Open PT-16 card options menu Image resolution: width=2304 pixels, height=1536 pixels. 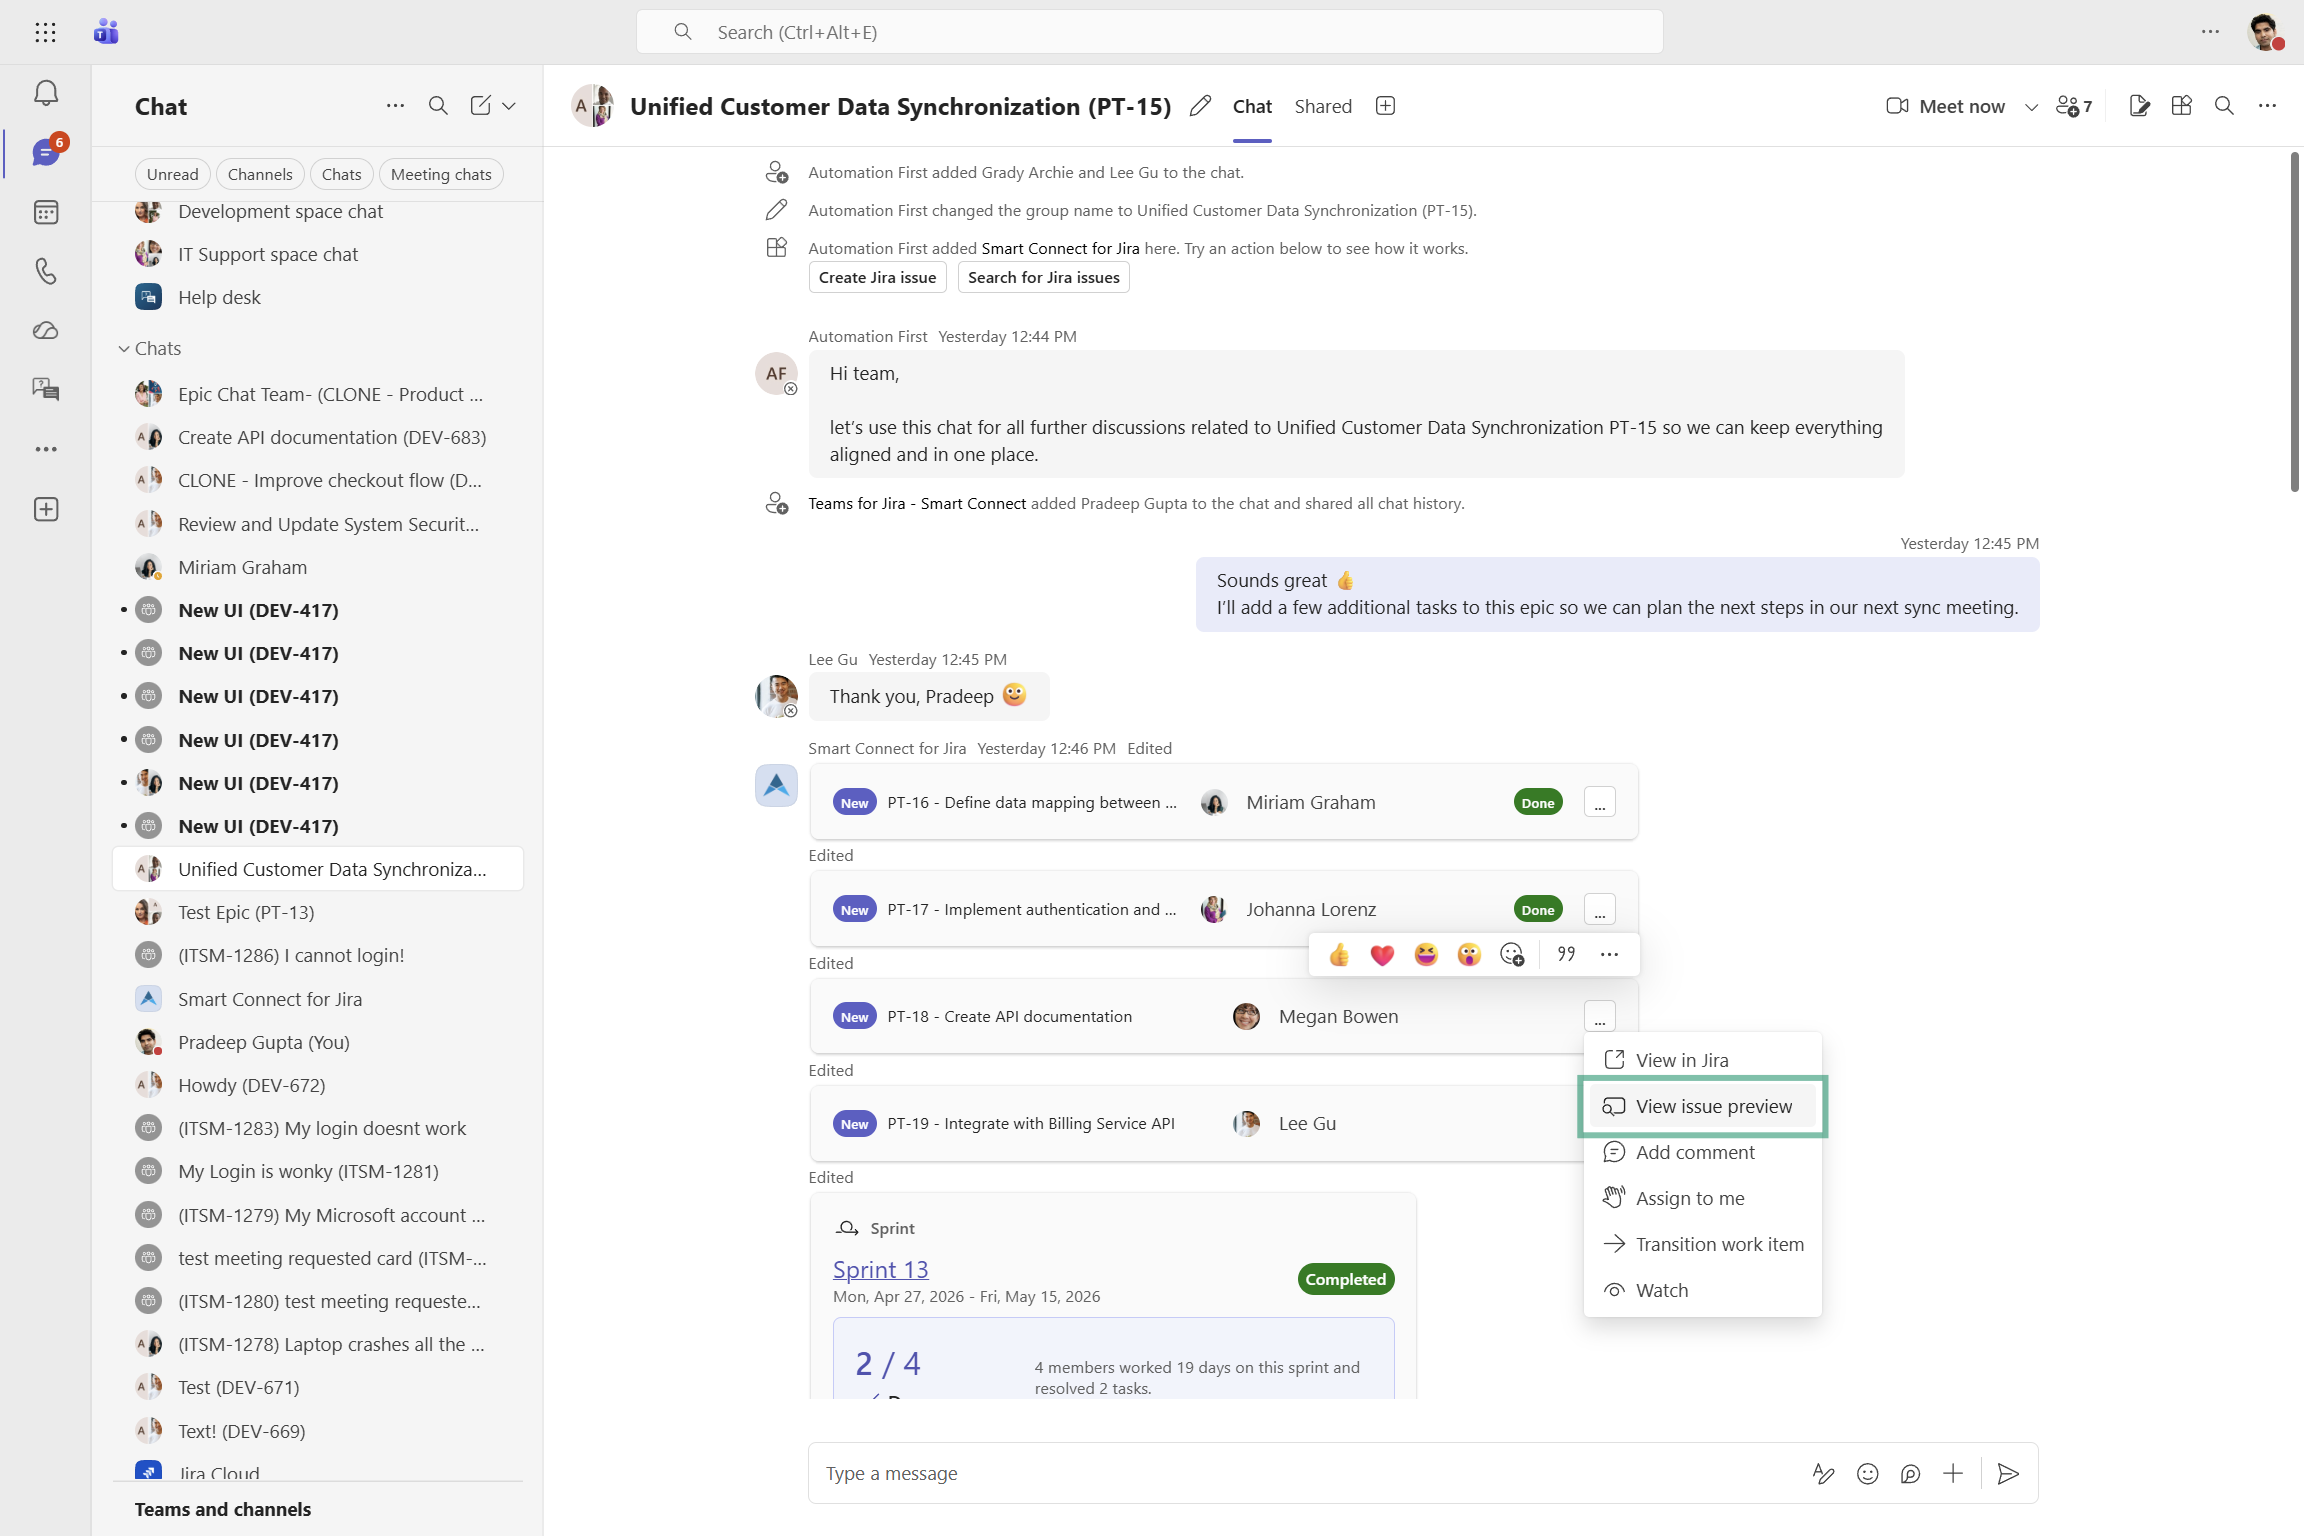click(x=1600, y=803)
